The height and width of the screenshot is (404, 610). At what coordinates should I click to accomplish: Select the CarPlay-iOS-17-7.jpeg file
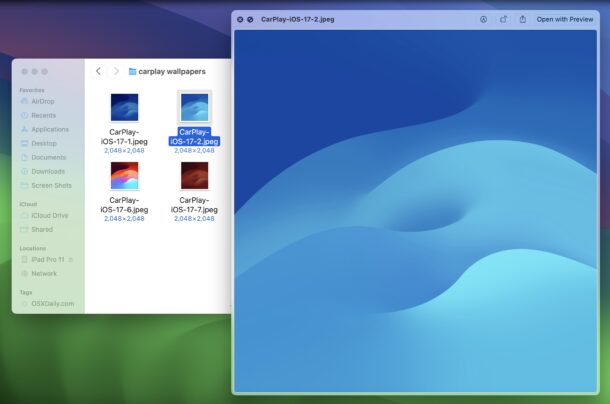[x=194, y=176]
